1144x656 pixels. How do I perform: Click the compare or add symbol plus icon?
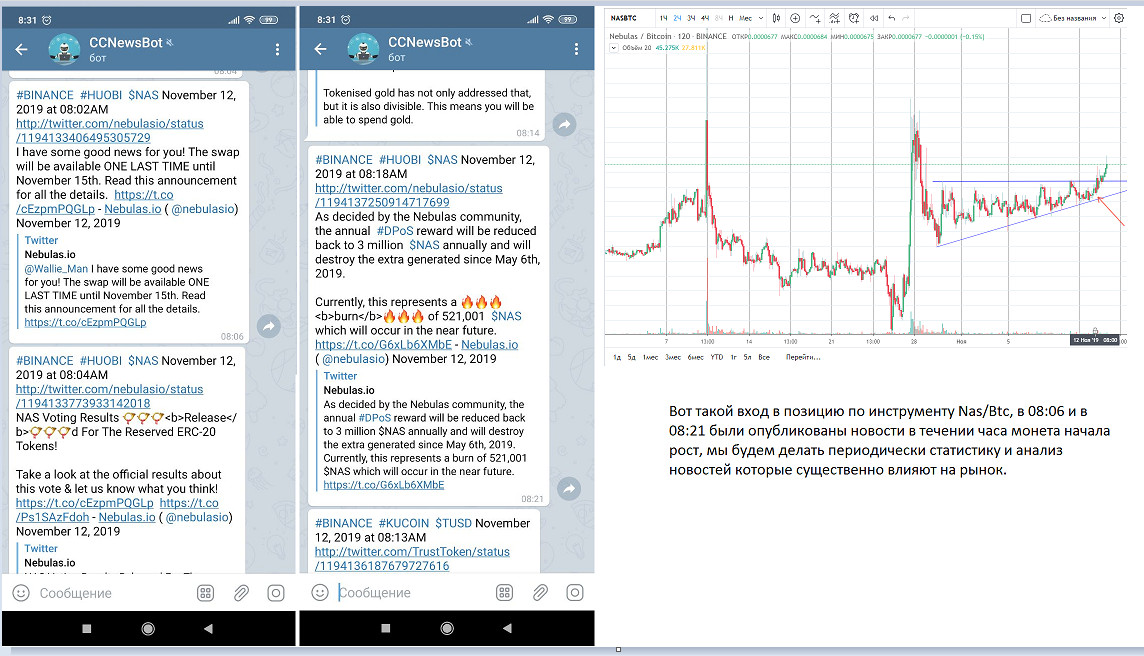pos(795,18)
